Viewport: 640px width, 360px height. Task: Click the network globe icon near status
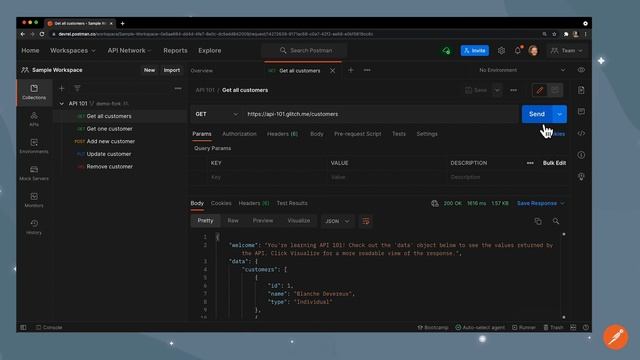click(x=435, y=203)
